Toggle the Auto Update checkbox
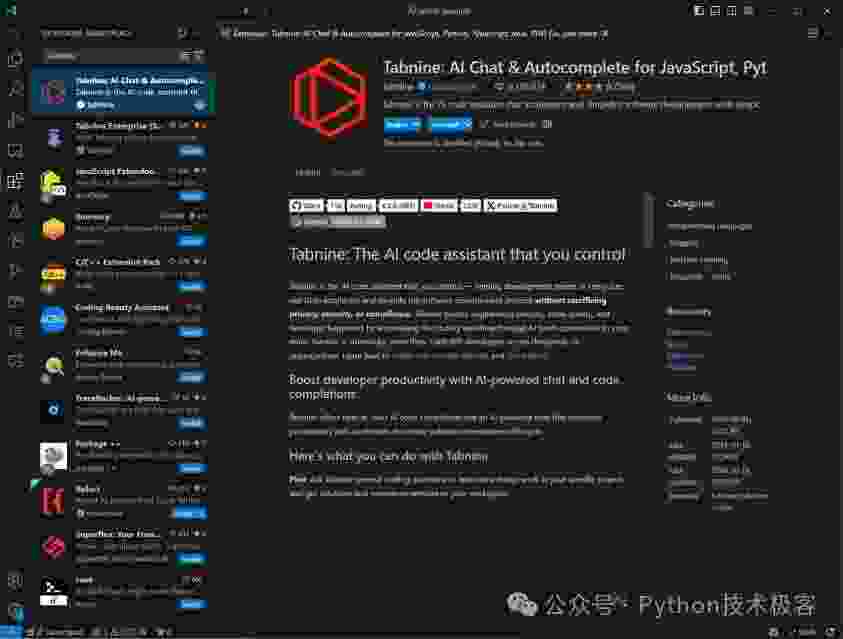 pos(484,124)
